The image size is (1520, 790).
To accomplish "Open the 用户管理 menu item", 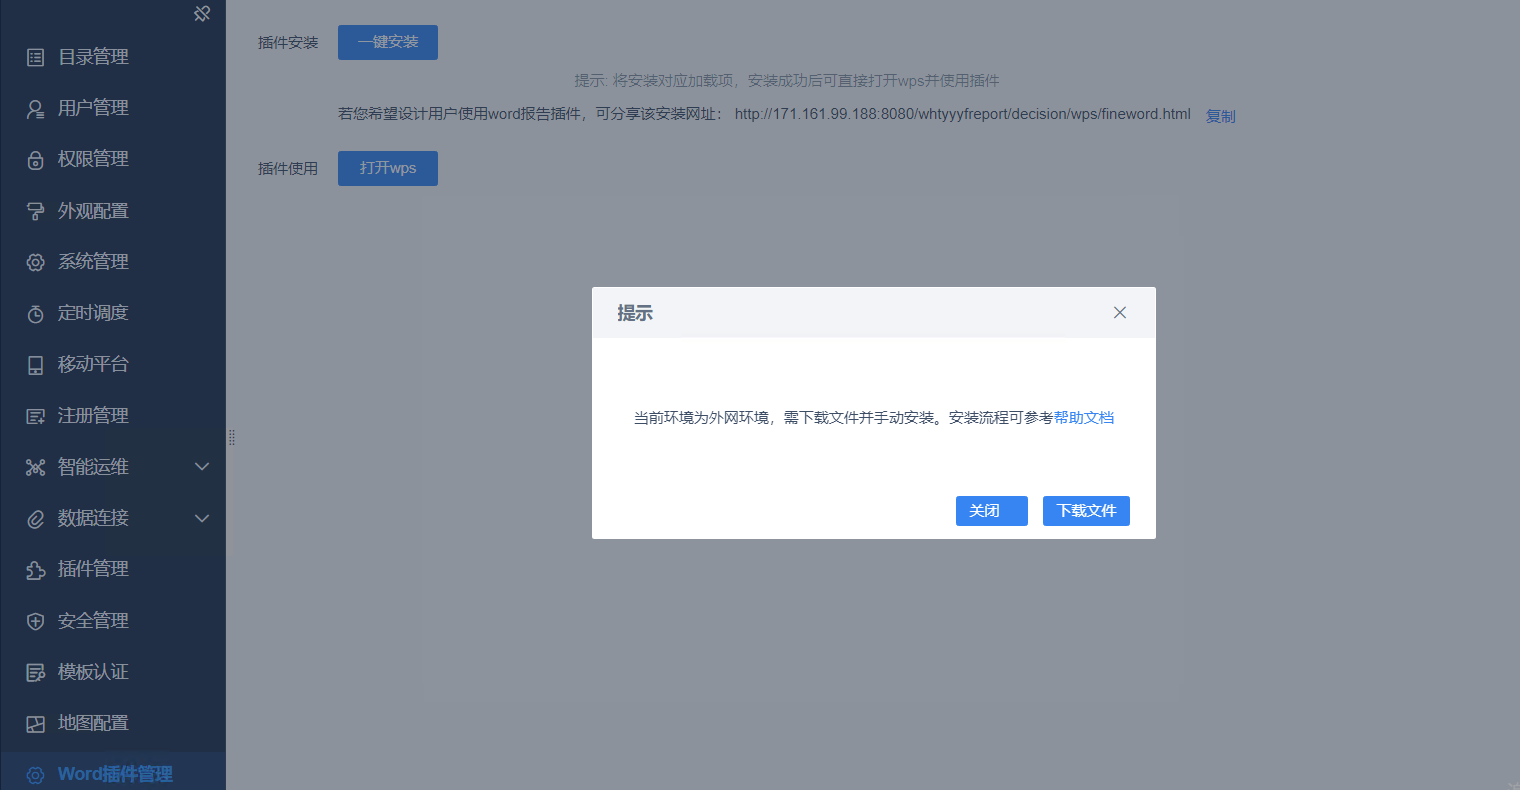I will 113,108.
